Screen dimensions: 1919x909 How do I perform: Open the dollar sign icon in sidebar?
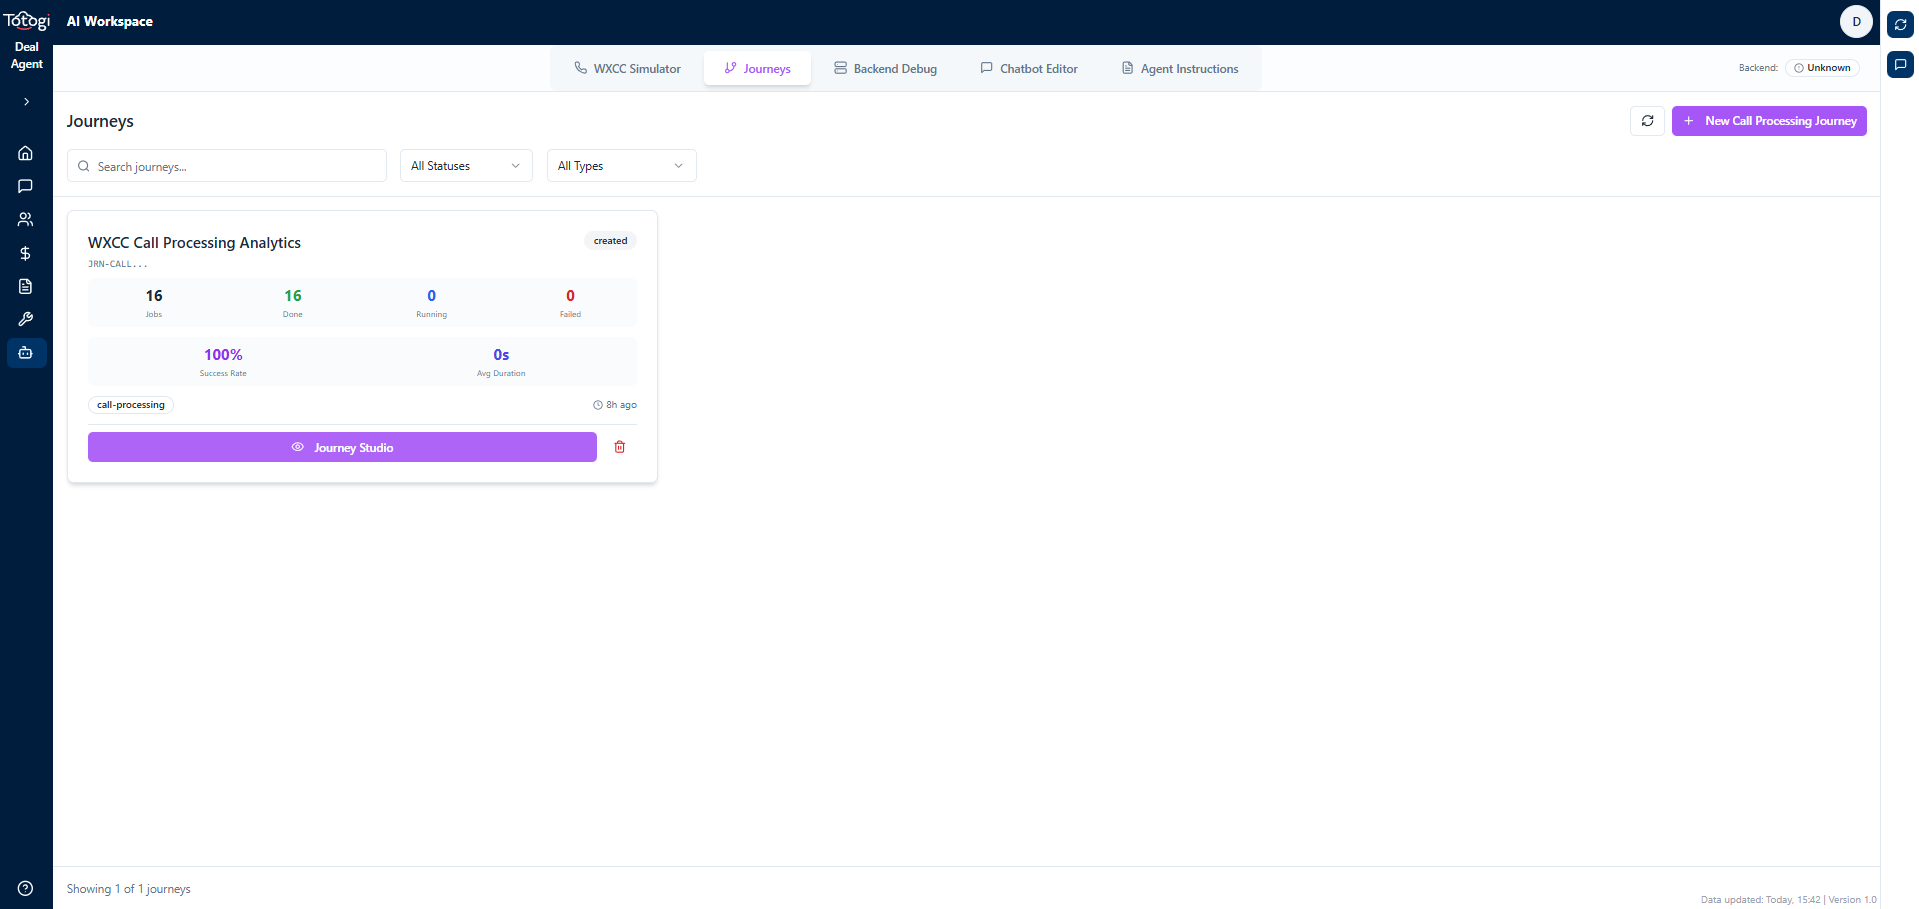(x=26, y=253)
